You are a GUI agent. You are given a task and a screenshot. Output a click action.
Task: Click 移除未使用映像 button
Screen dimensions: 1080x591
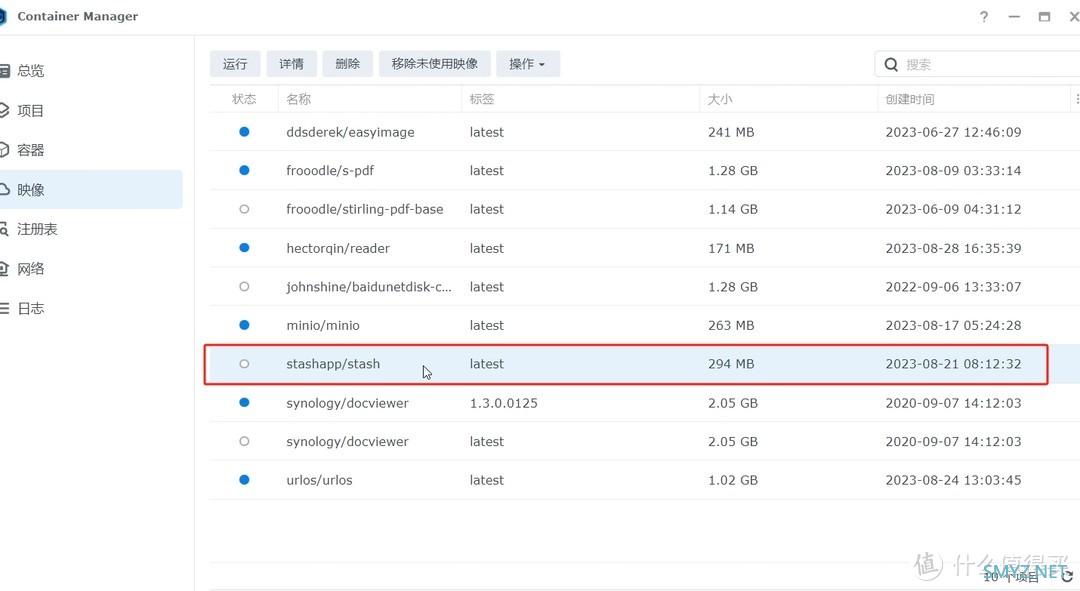click(x=435, y=64)
